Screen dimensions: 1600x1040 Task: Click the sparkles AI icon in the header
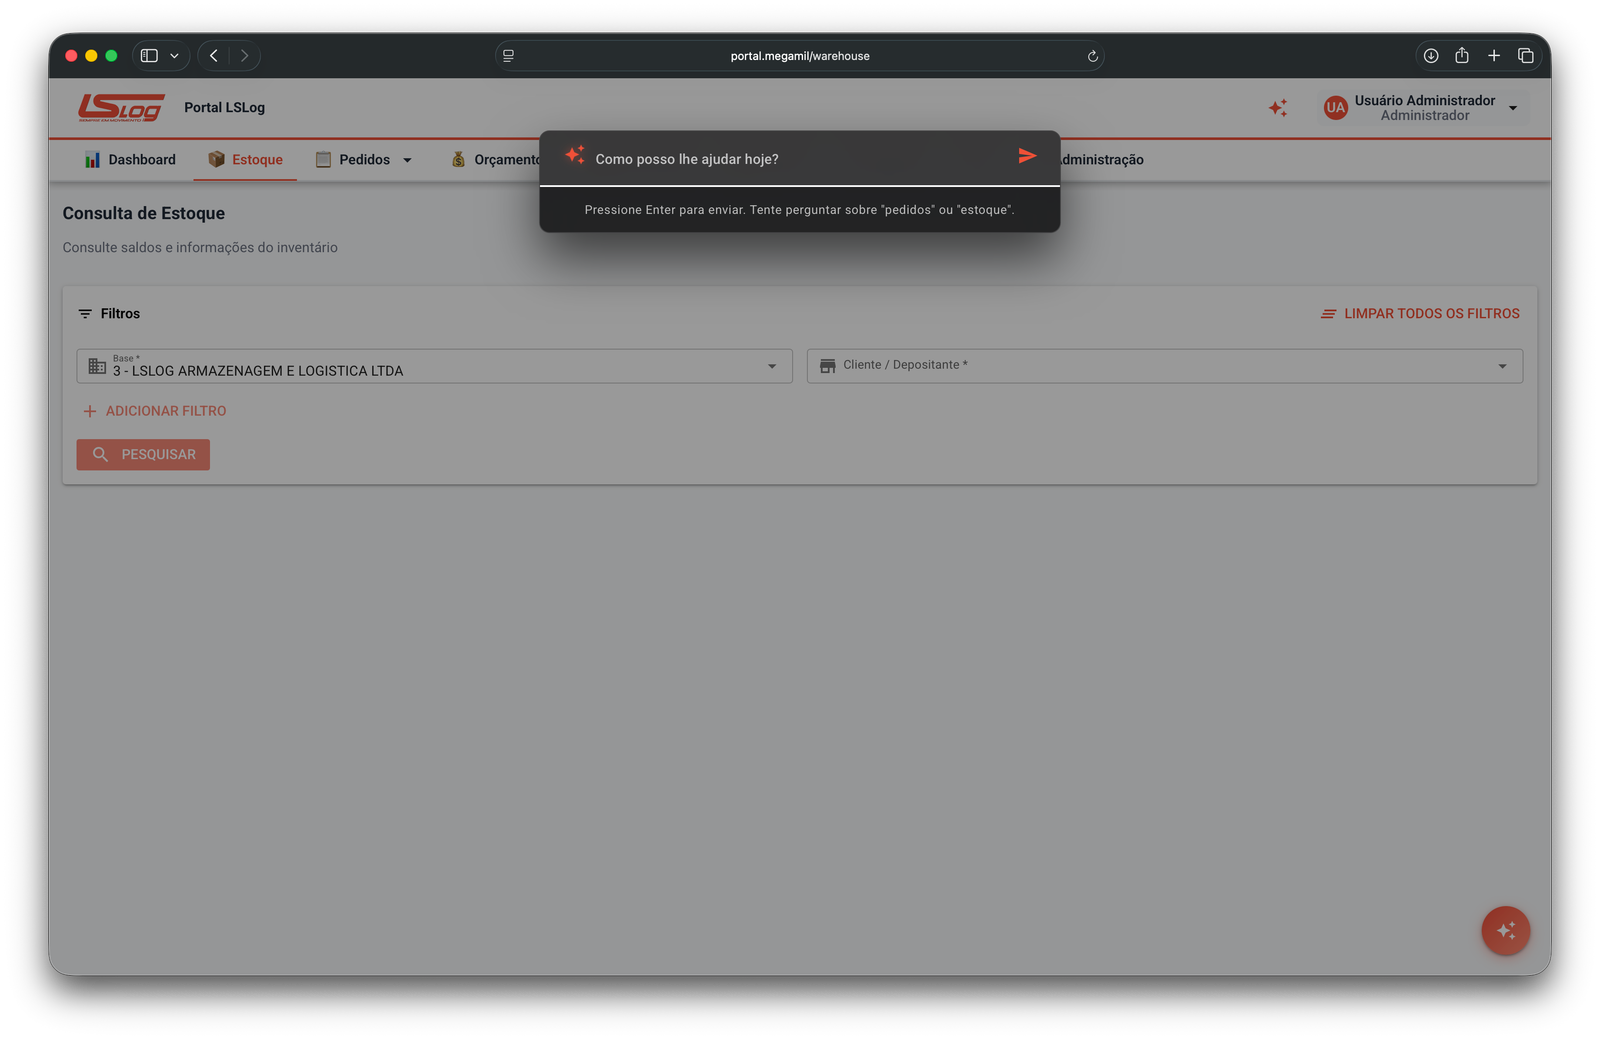pos(1277,108)
